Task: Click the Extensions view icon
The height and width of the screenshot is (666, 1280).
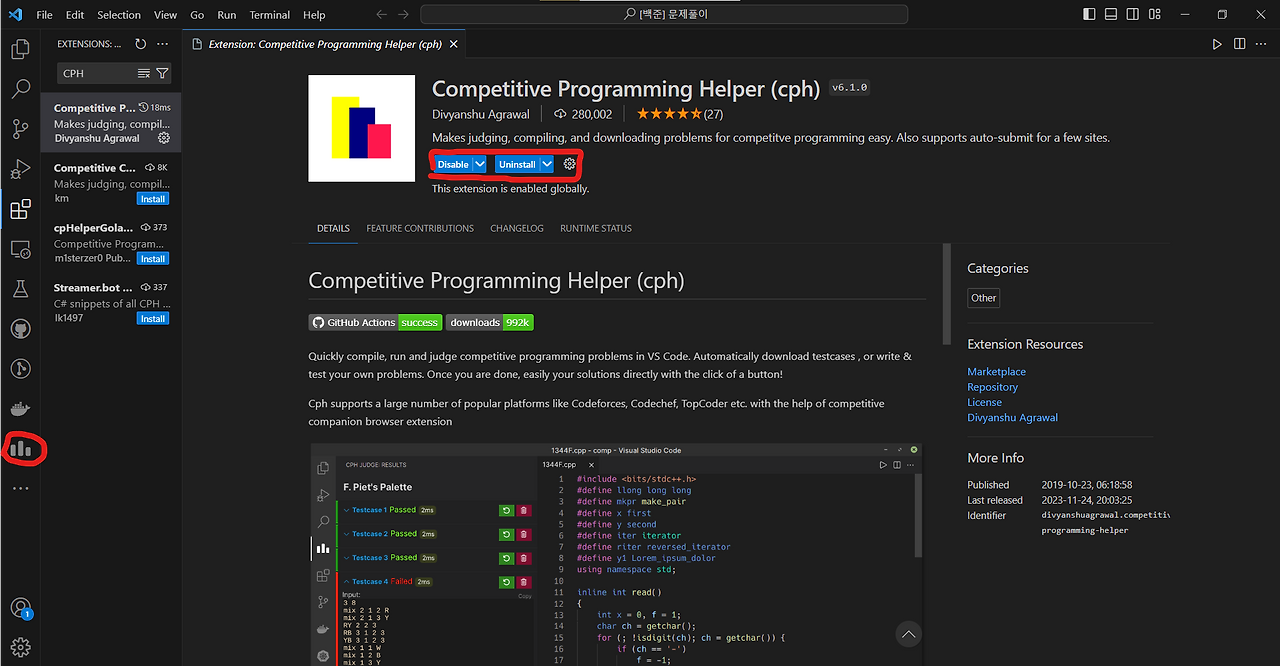Action: (x=20, y=209)
